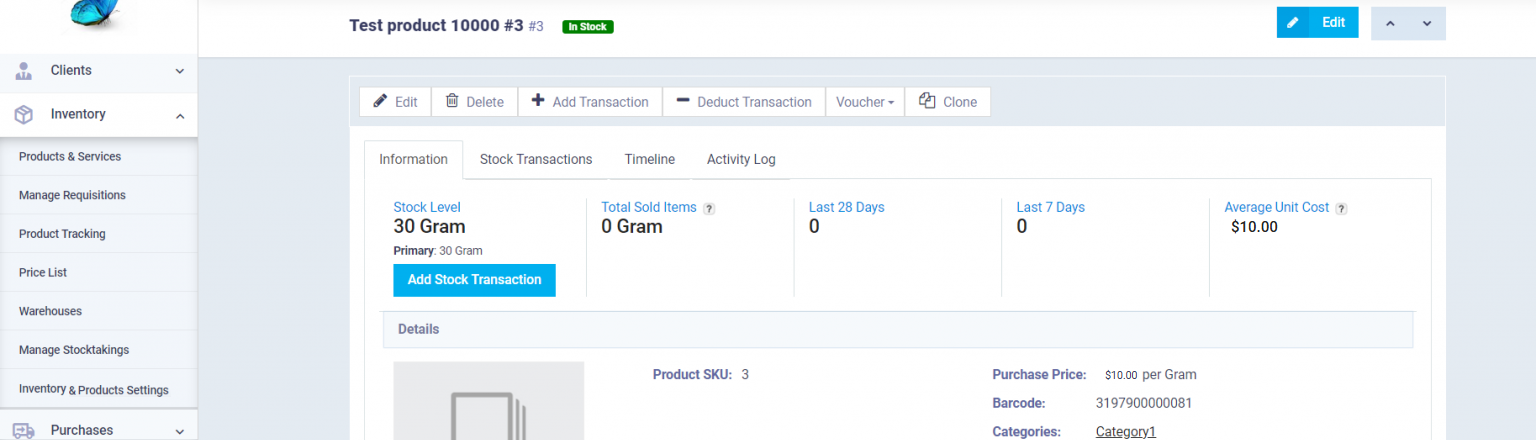Click help icon next to Average Unit Cost
This screenshot has height=440, width=1536.
click(x=1341, y=209)
